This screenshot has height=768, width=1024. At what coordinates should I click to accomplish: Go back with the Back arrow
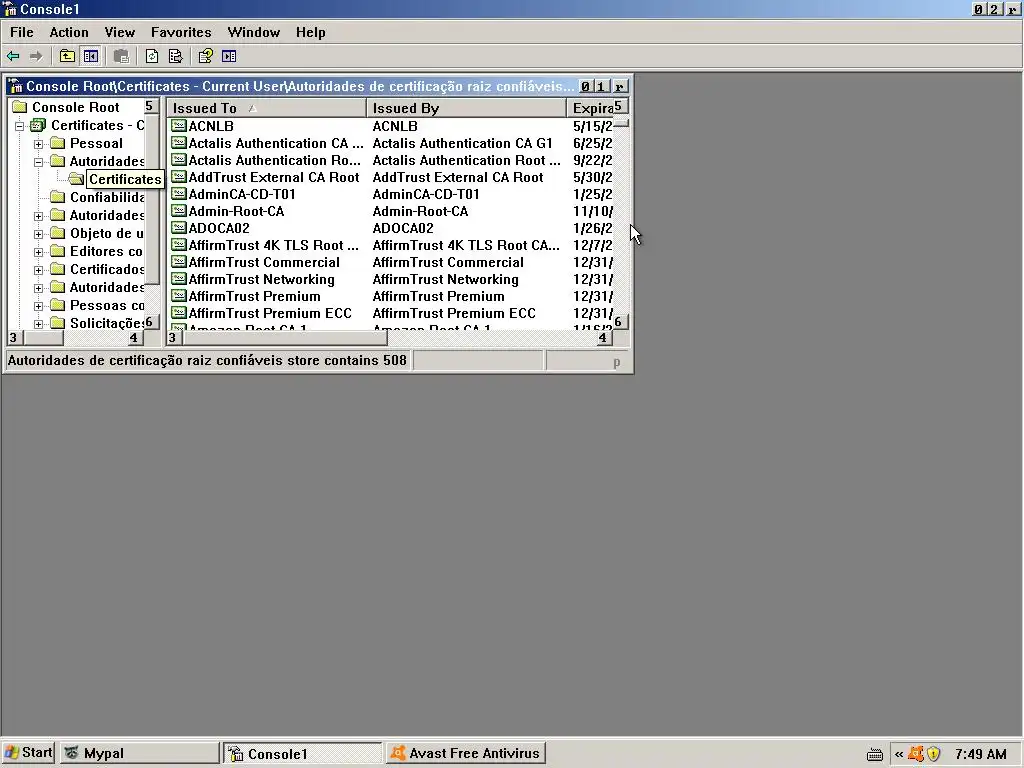pyautogui.click(x=13, y=56)
